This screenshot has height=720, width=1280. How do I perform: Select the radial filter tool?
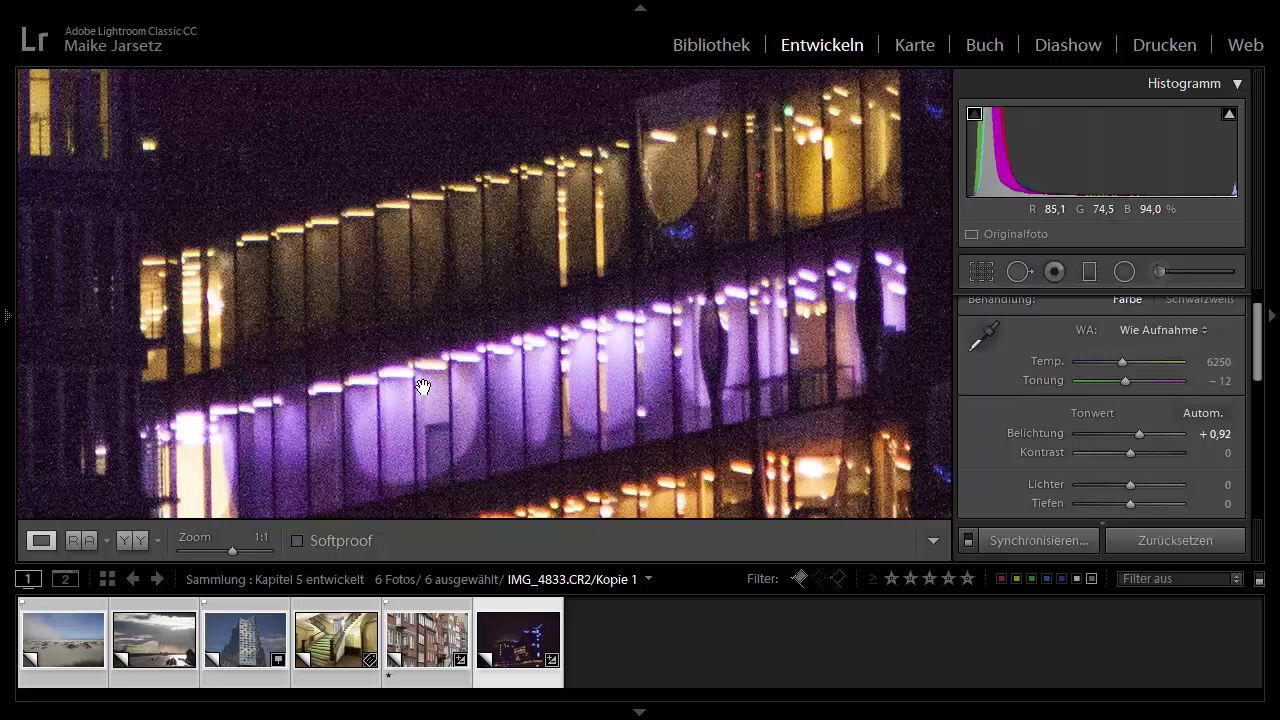(x=1124, y=272)
